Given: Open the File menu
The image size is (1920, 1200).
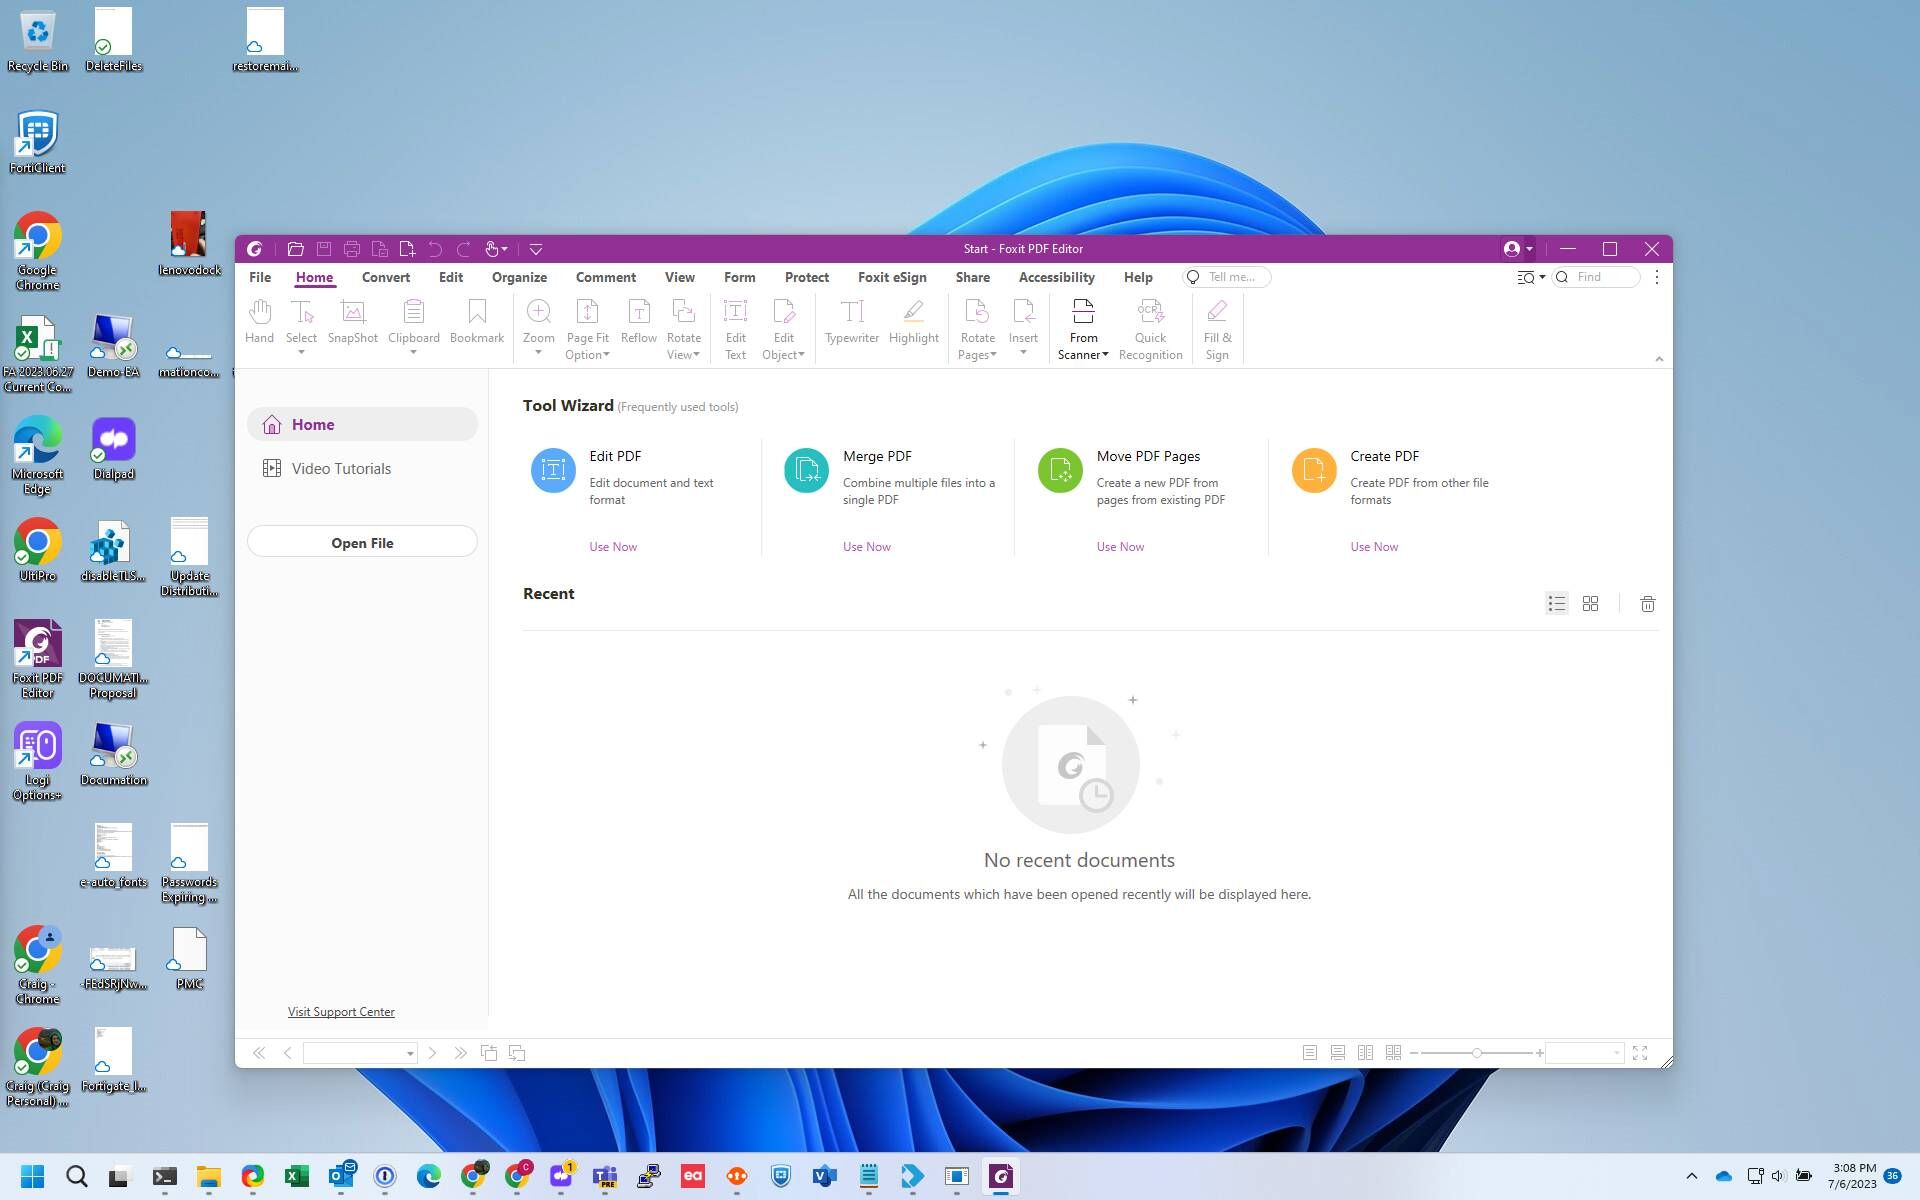Looking at the screenshot, I should tap(260, 277).
